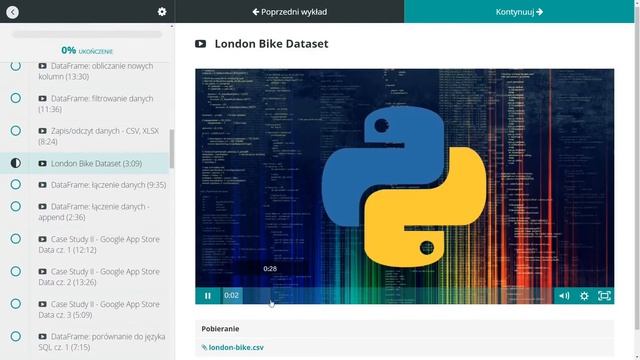
Task: Click video icon for London Bike Dataset row
Action: coord(42,163)
